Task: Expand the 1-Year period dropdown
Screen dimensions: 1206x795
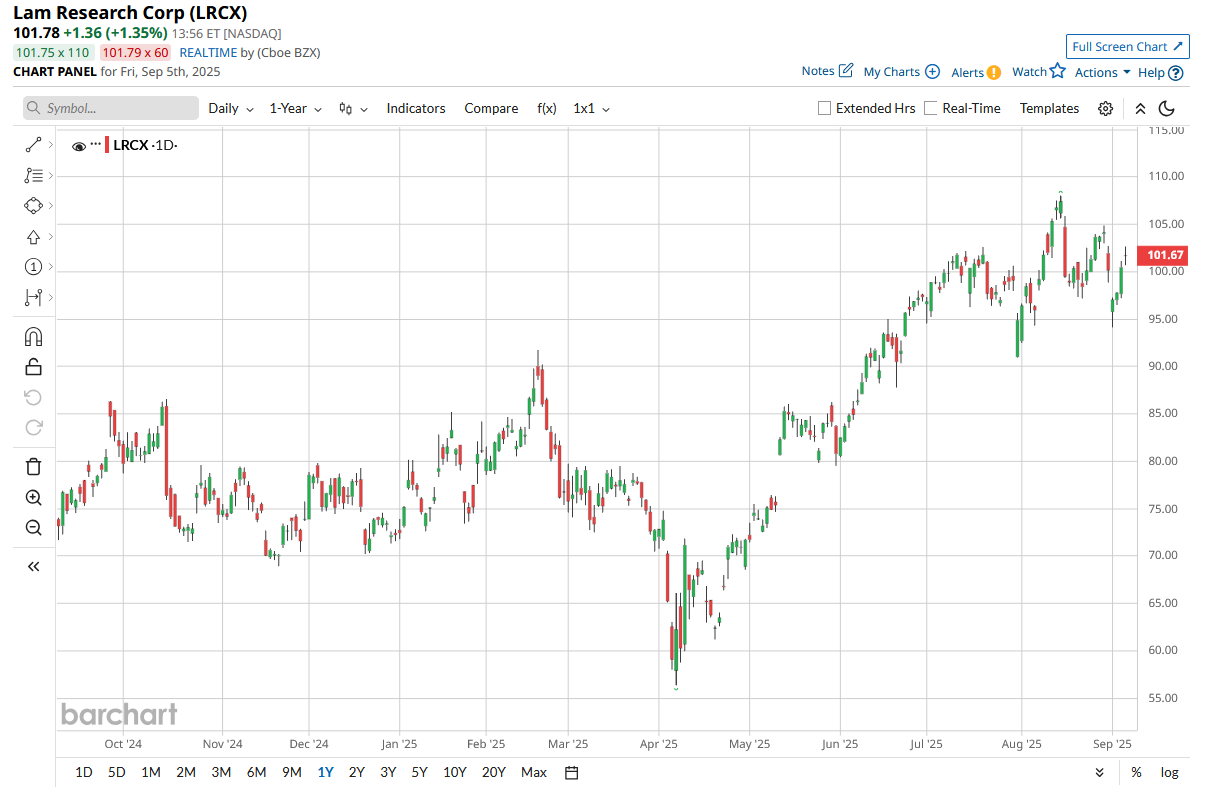Action: [x=296, y=108]
